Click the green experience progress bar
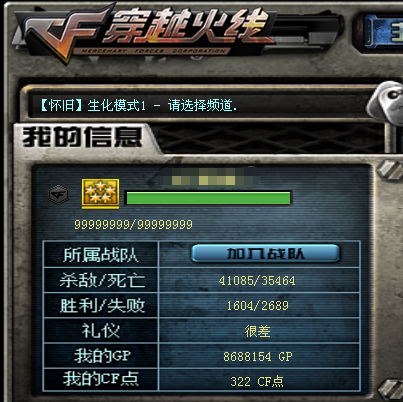The image size is (403, 402). pyautogui.click(x=208, y=198)
